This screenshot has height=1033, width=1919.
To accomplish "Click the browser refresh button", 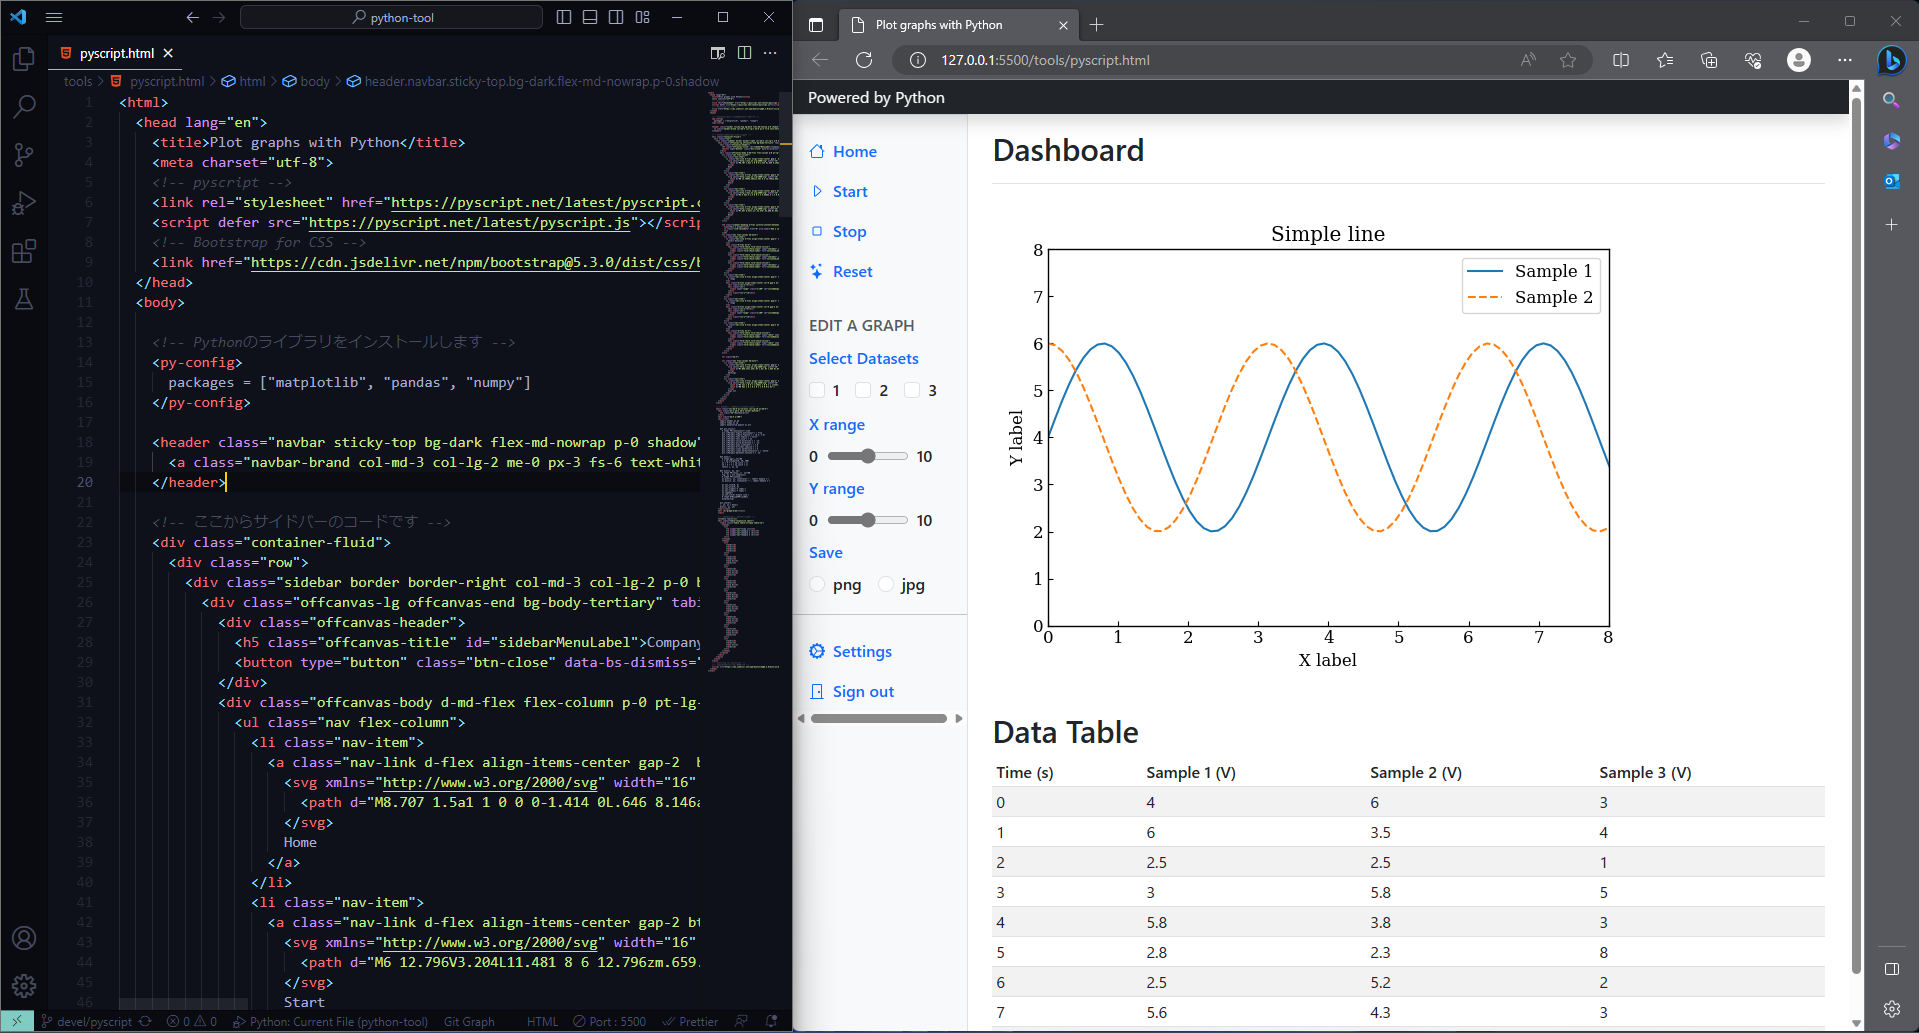I will pos(864,60).
